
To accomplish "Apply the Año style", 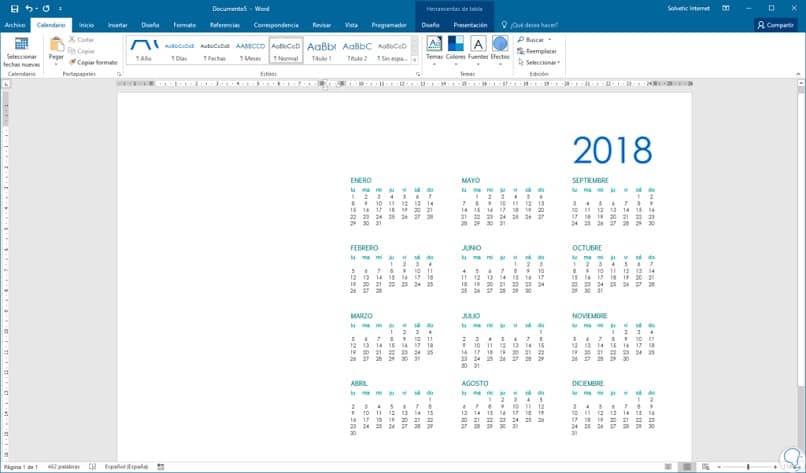I will coord(144,50).
